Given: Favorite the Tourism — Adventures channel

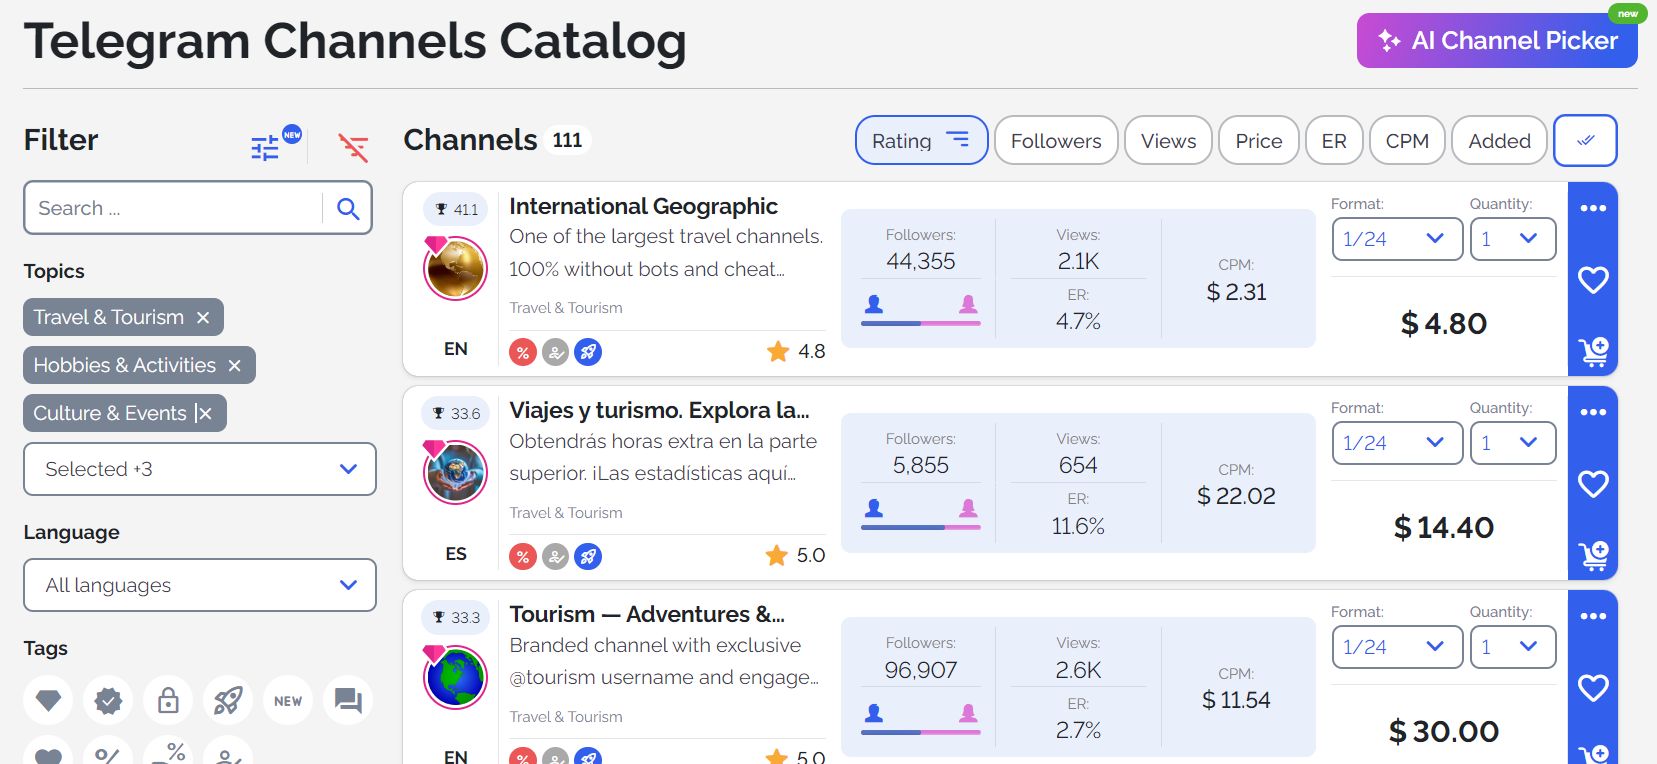Looking at the screenshot, I should coord(1593,688).
